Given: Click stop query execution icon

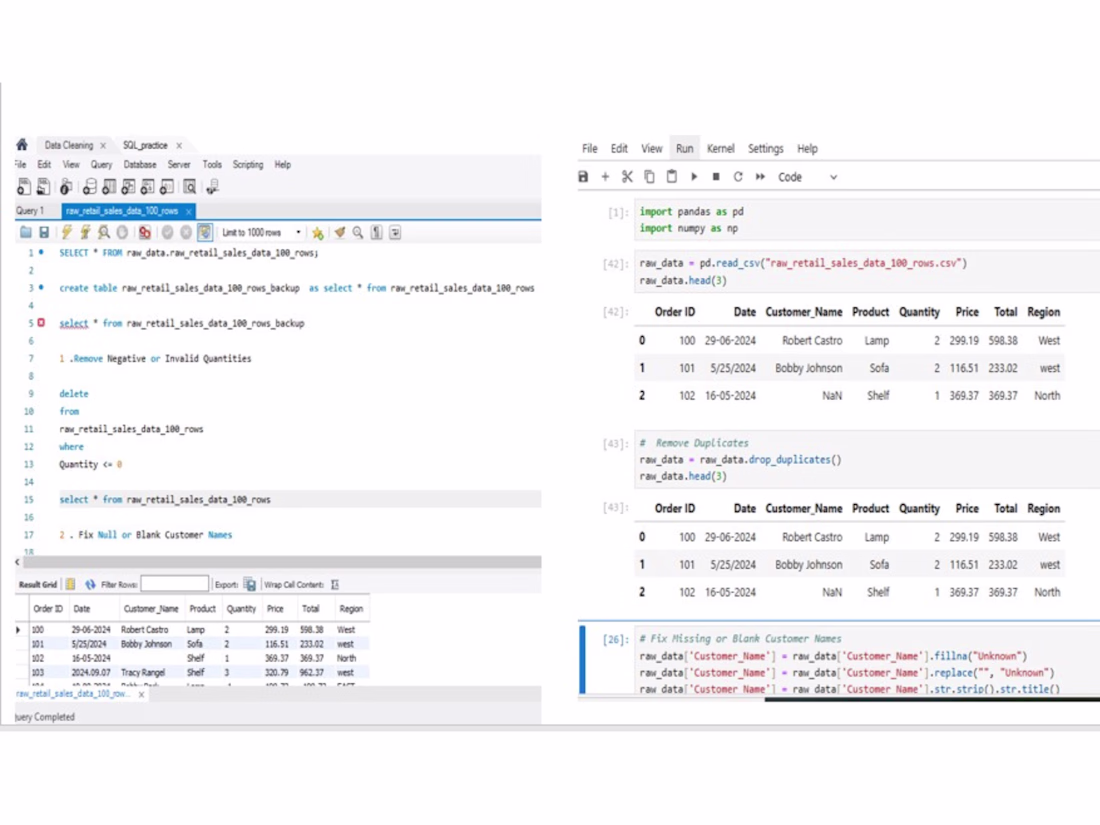Looking at the screenshot, I should coord(123,232).
